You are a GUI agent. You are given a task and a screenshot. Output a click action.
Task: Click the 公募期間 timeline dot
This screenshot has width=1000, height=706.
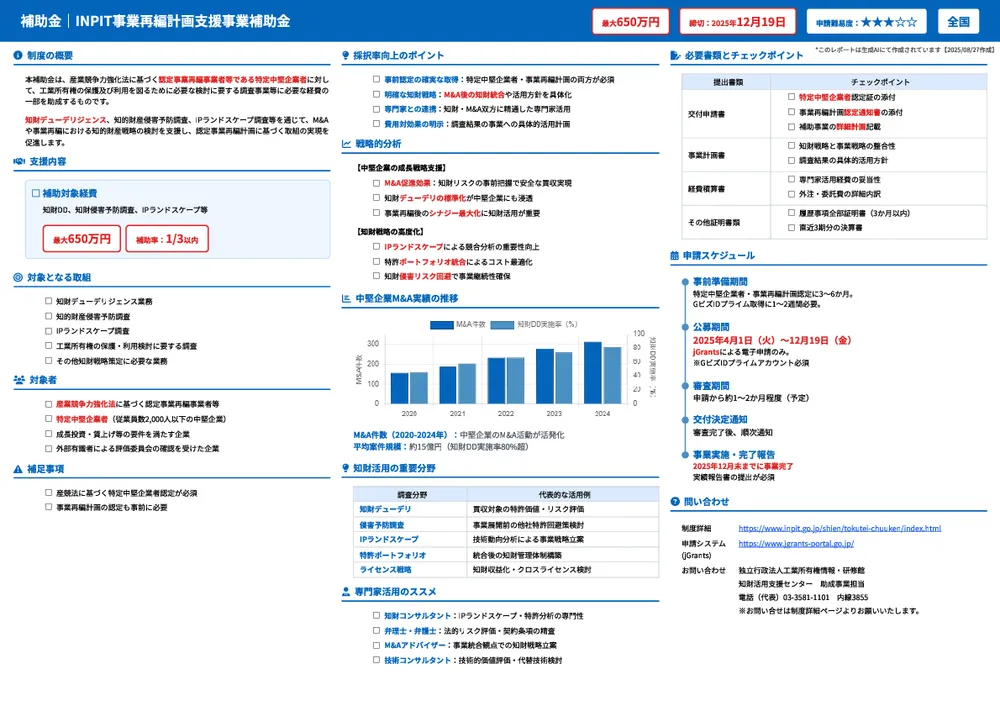click(x=685, y=327)
